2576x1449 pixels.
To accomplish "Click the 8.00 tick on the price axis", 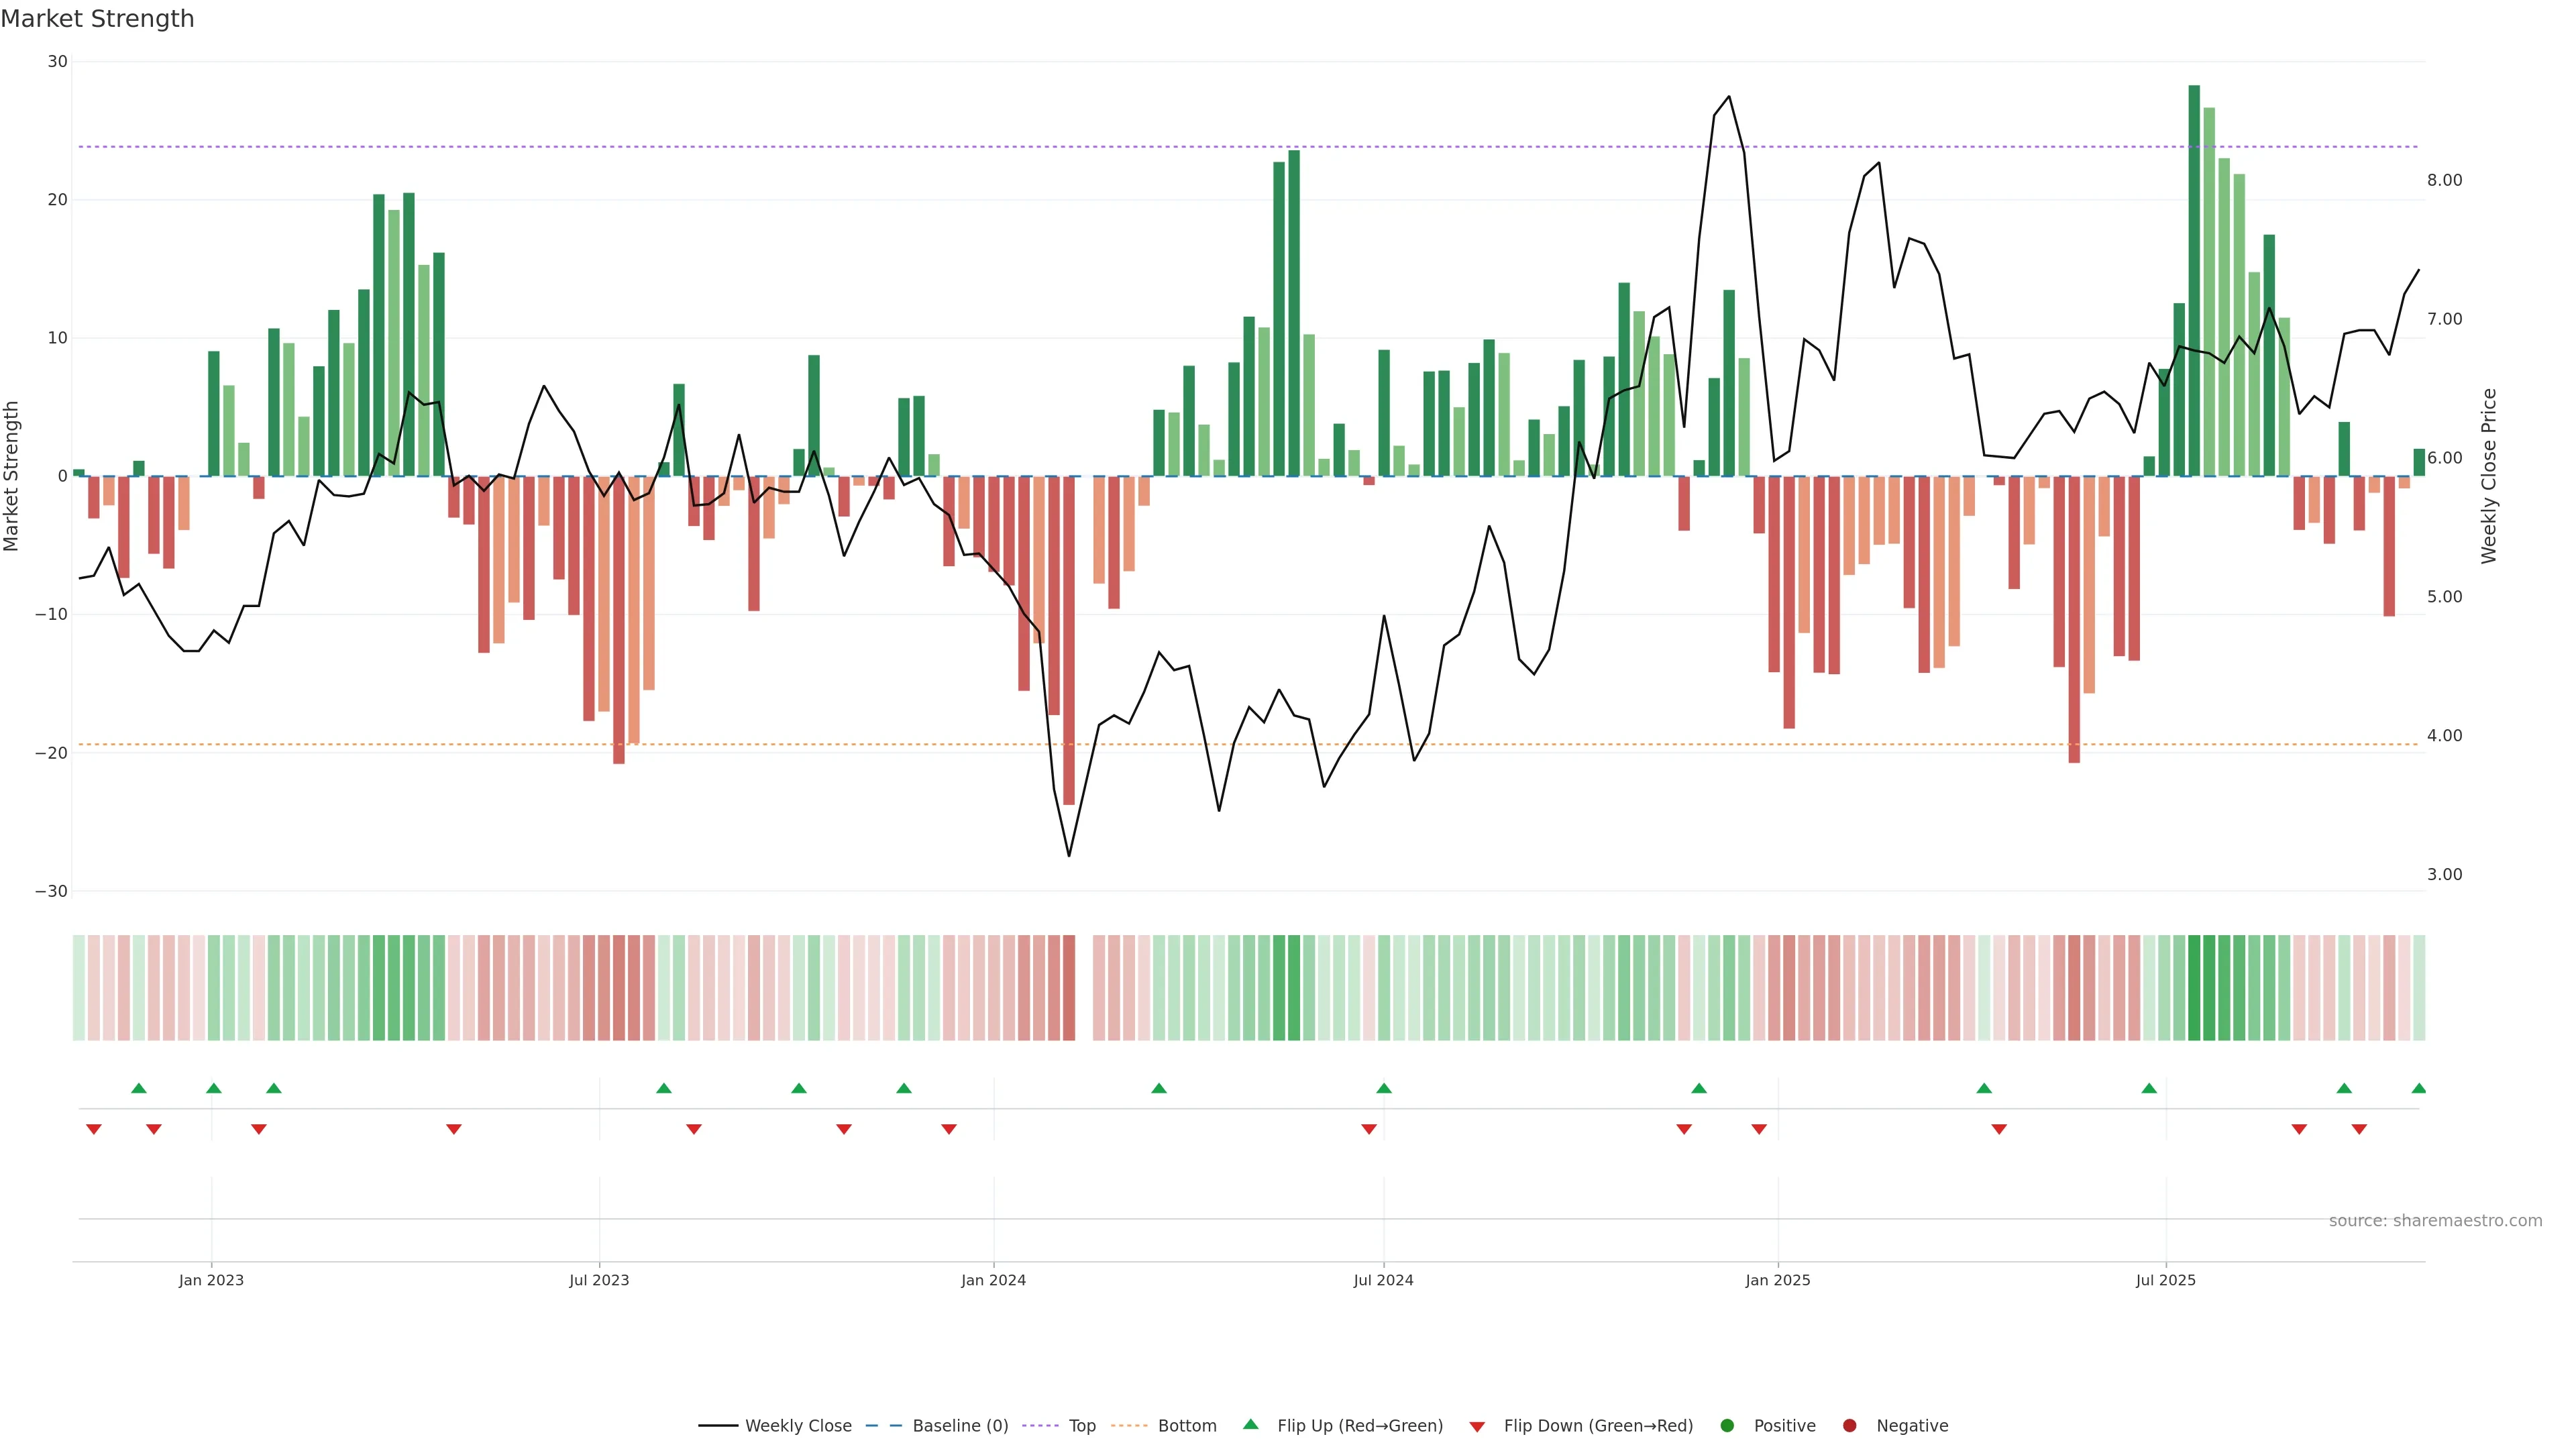I will 2444,180.
